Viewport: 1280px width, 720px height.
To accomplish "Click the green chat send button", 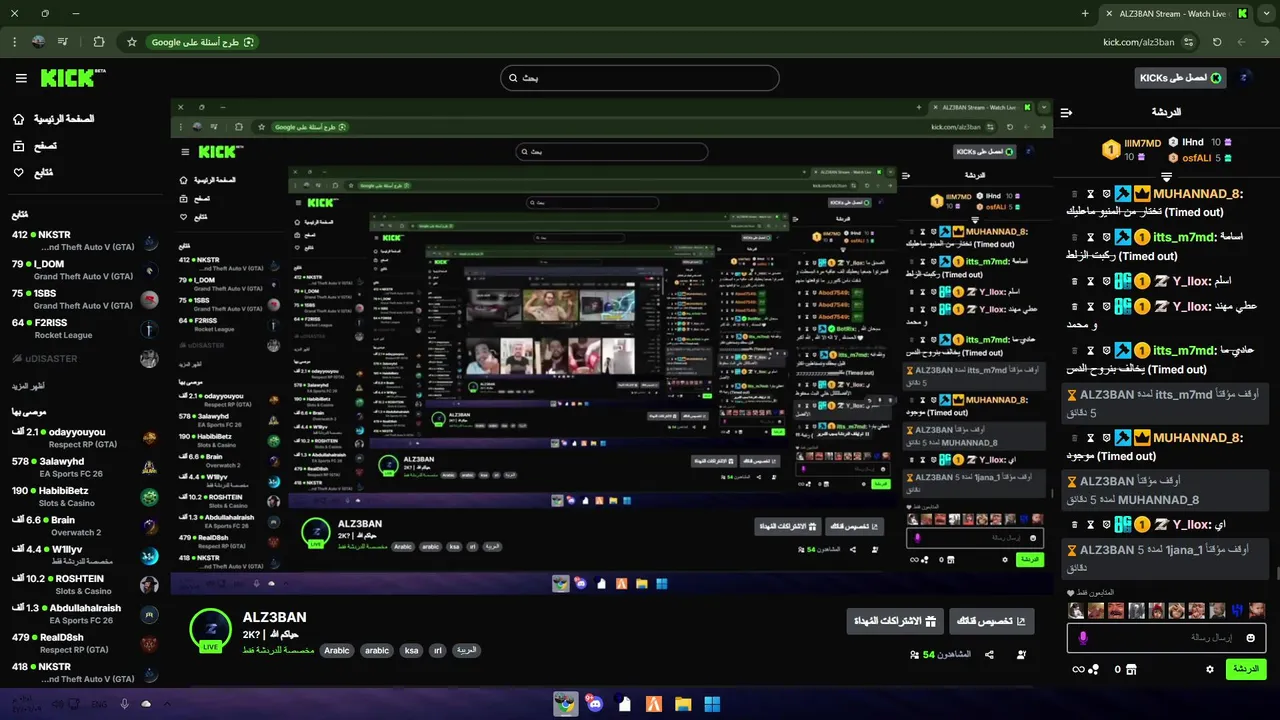I will point(1246,669).
